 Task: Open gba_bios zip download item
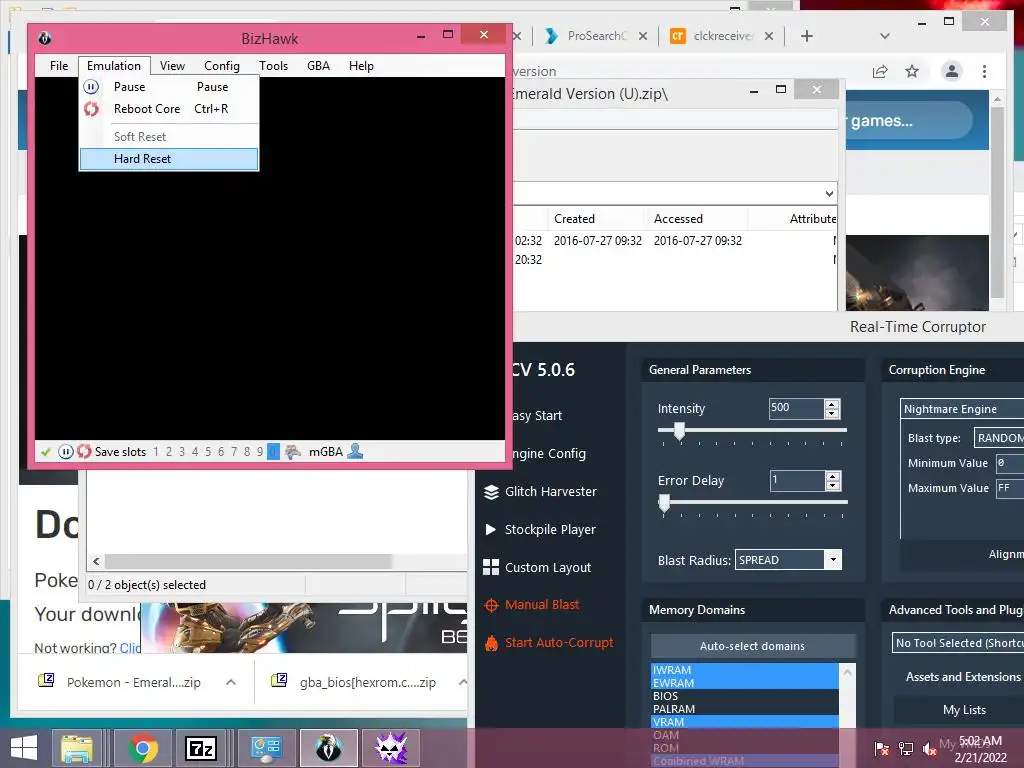click(x=356, y=682)
